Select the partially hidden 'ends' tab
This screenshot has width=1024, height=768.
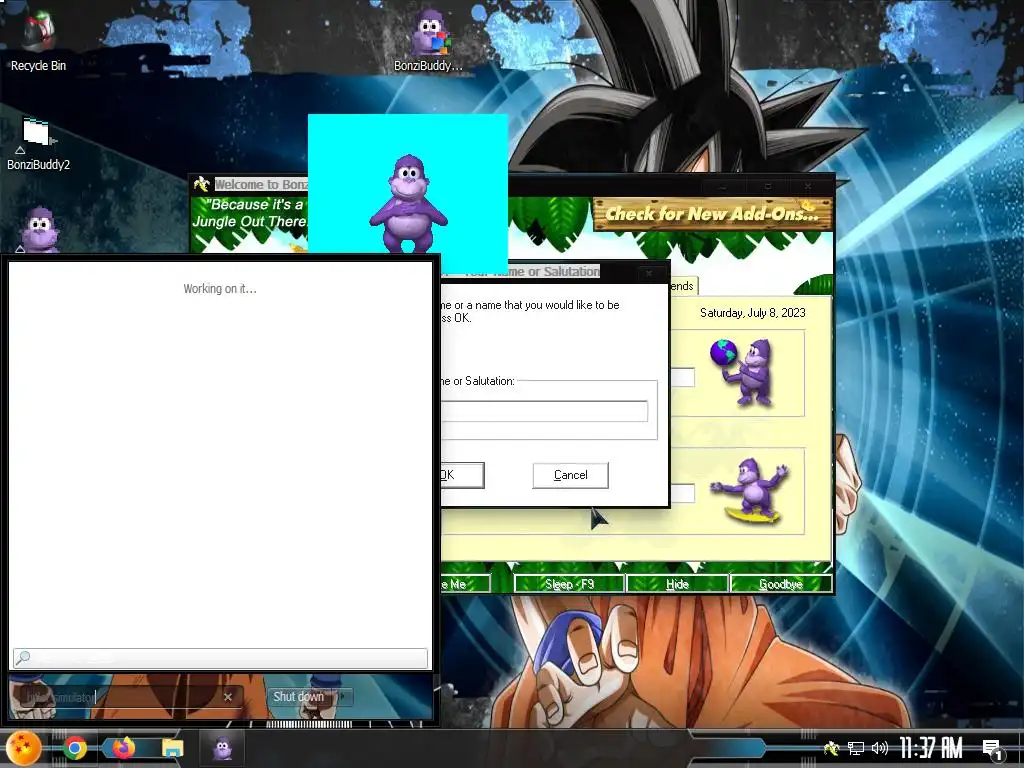click(x=683, y=286)
